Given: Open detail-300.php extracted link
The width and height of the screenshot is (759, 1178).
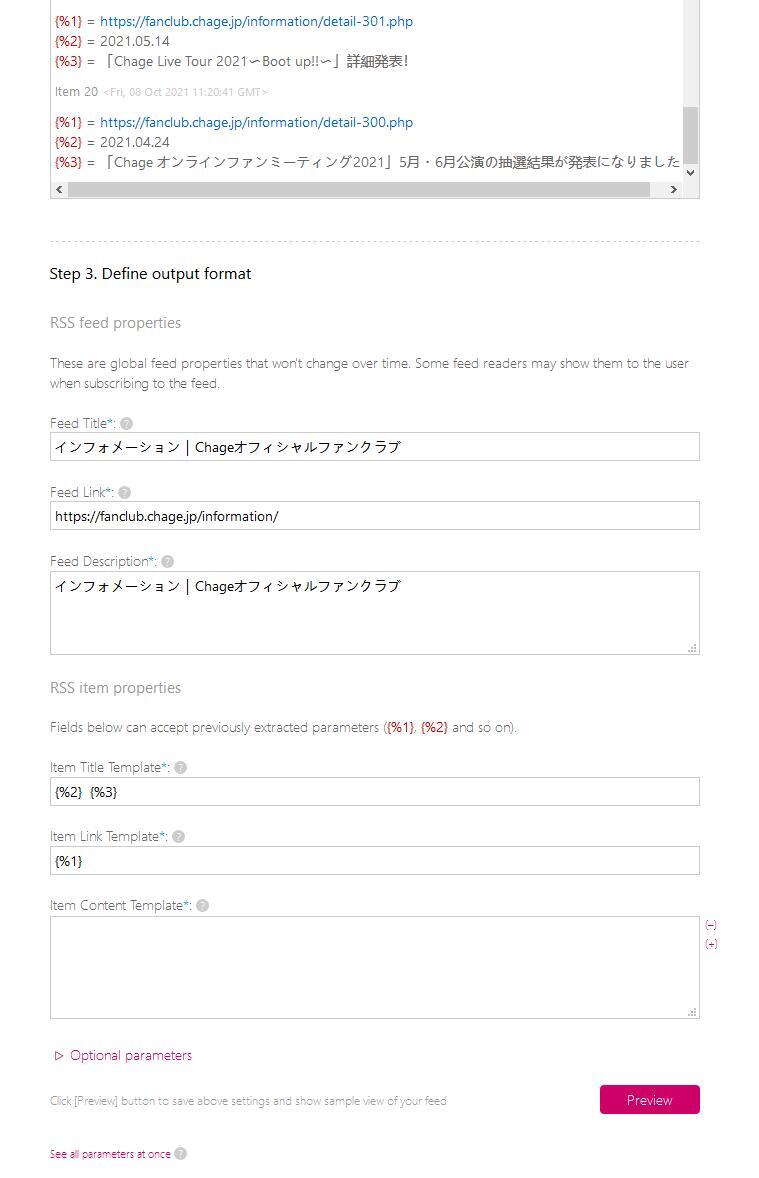Looking at the screenshot, I should 256,122.
